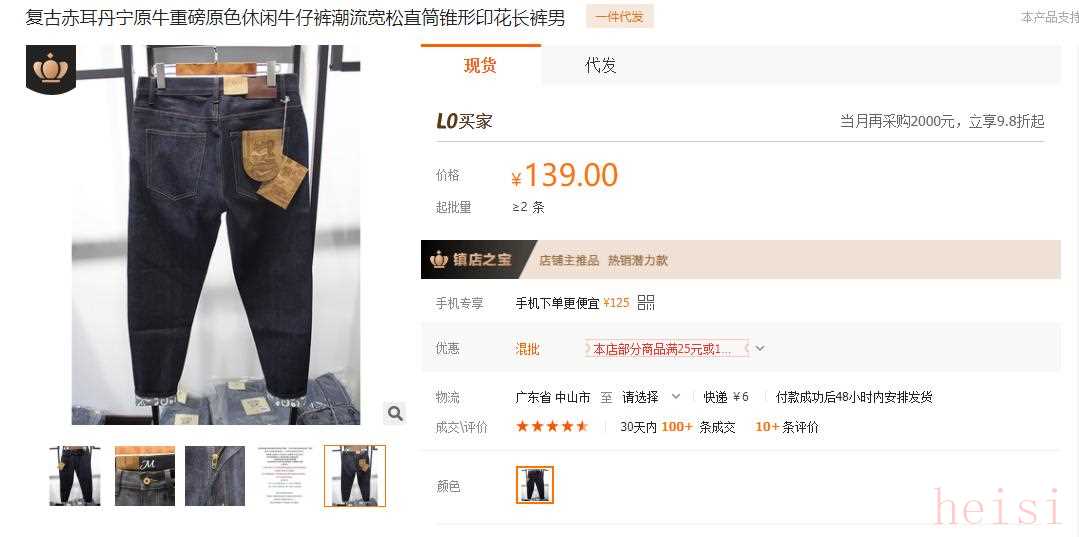Expand the 优惠 coupon chevron arrow
Viewport: 1079px width, 537px height.
[x=760, y=348]
